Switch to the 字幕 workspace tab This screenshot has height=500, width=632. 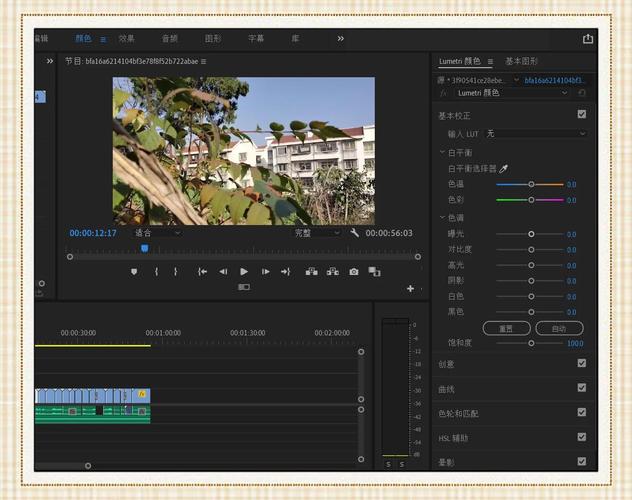256,39
